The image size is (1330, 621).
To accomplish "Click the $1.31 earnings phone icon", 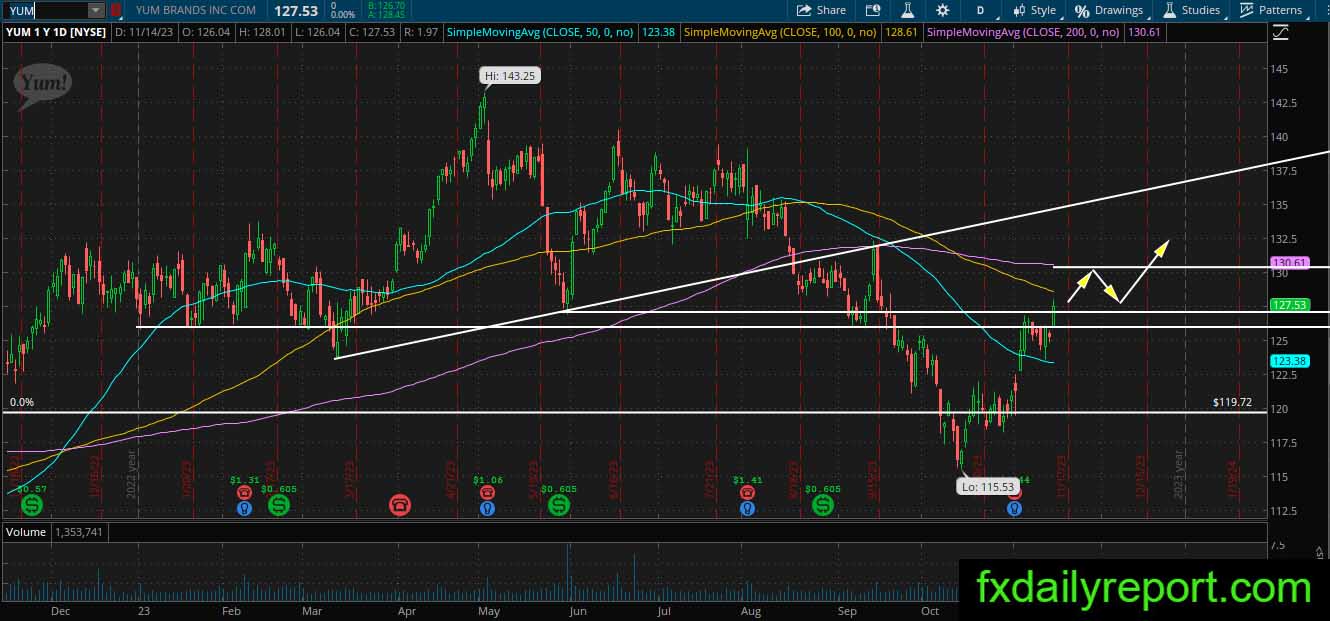I will tap(245, 492).
